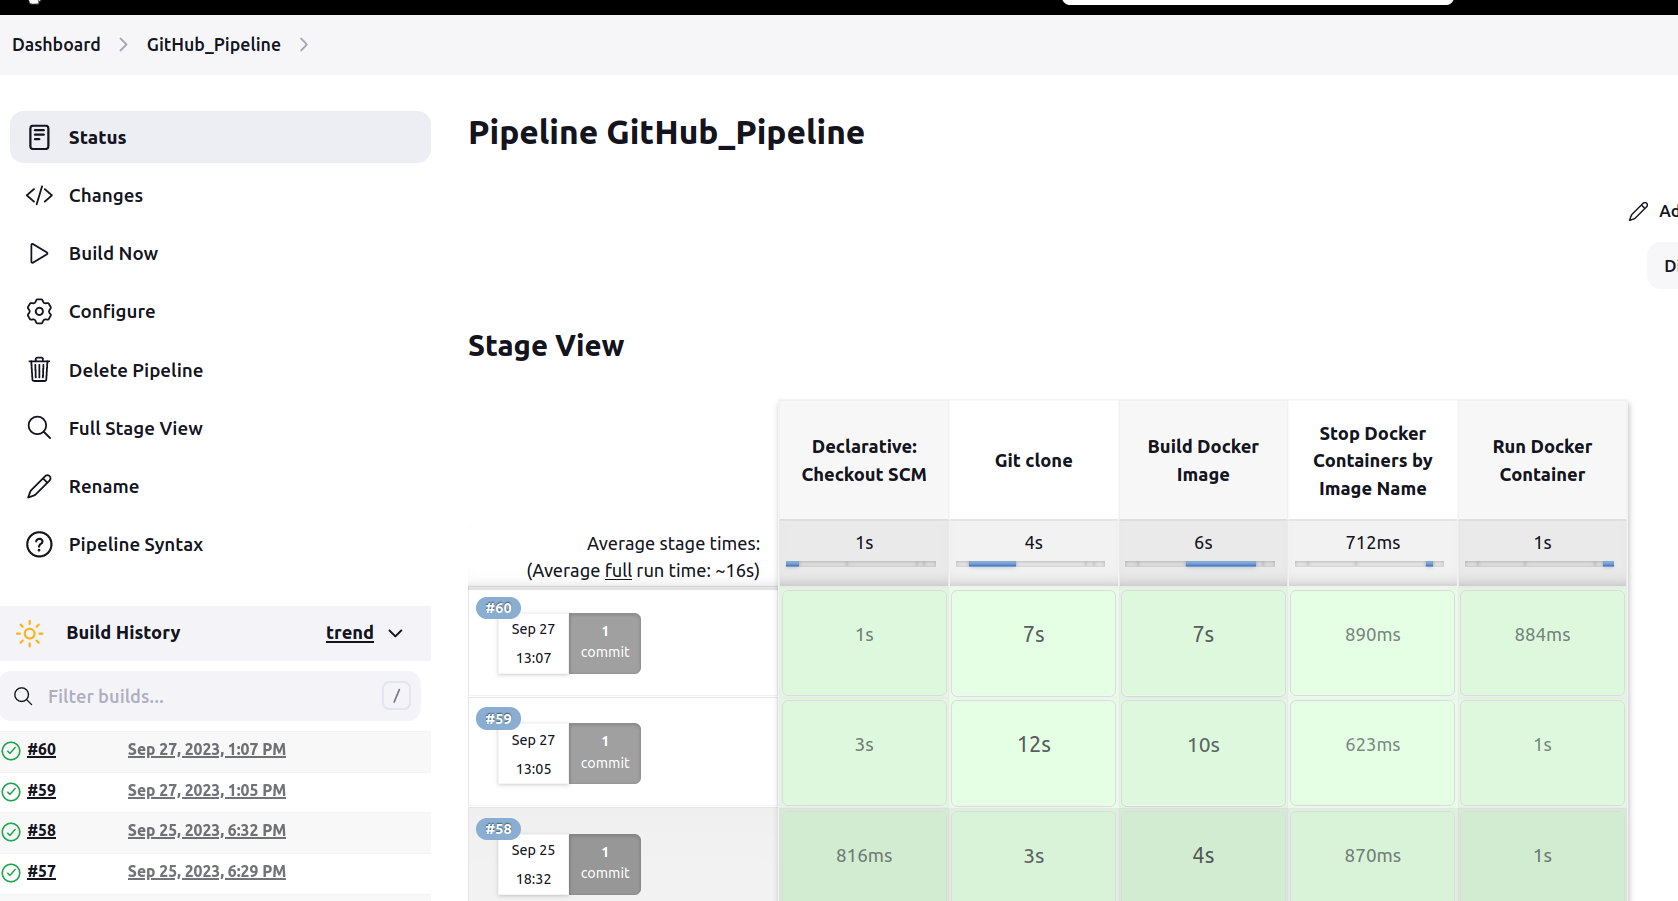1678x901 pixels.
Task: Expand the GitHub_Pipeline breadcrumb chevron
Action: (304, 44)
